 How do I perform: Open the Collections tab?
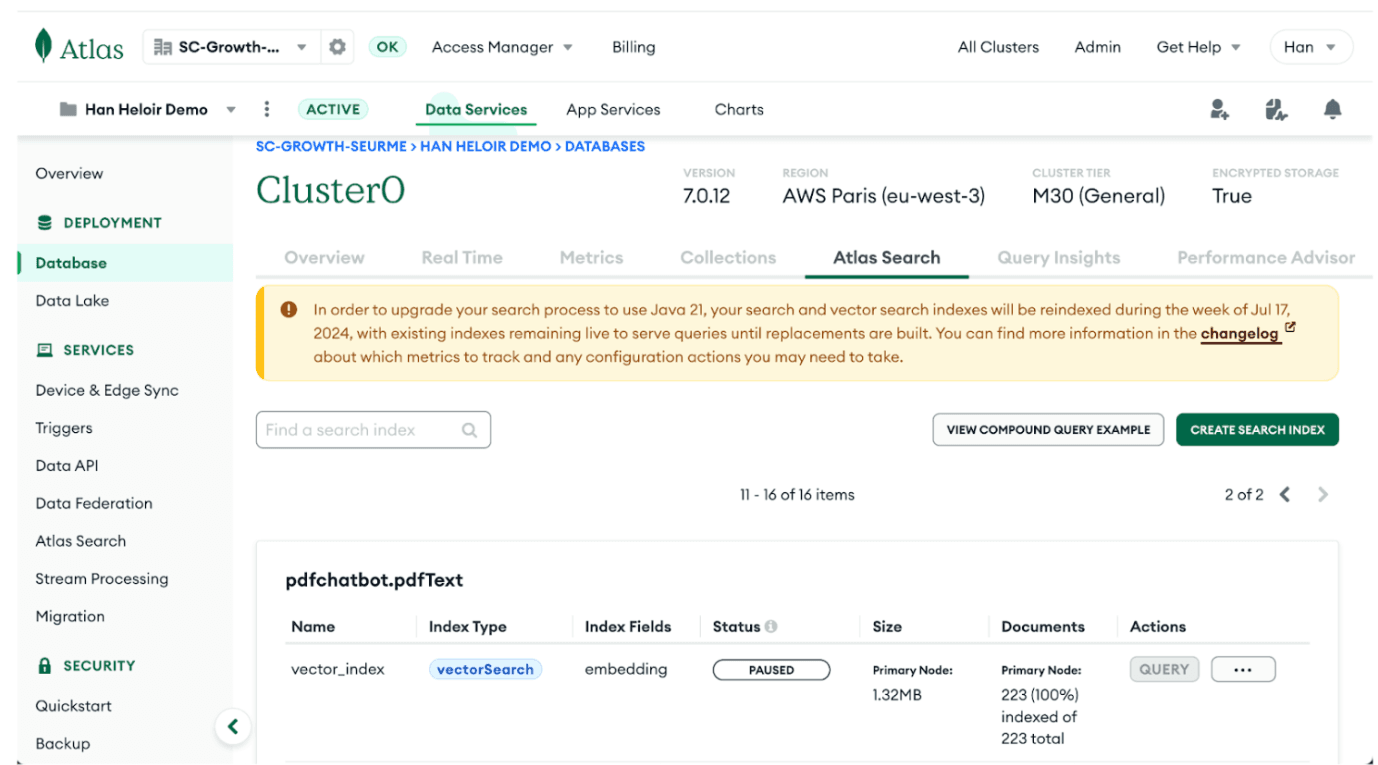728,257
